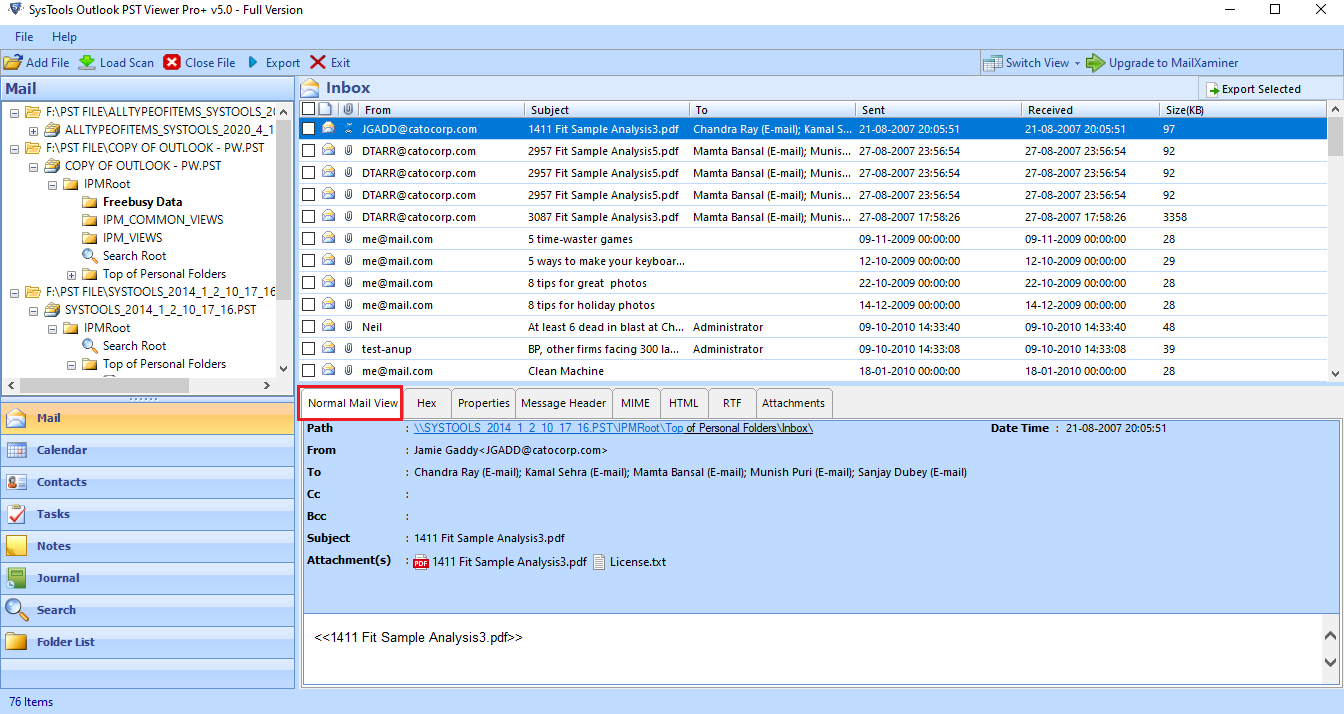This screenshot has height=714, width=1344.
Task: Toggle the select-all checkbox in the list header
Action: coord(309,109)
